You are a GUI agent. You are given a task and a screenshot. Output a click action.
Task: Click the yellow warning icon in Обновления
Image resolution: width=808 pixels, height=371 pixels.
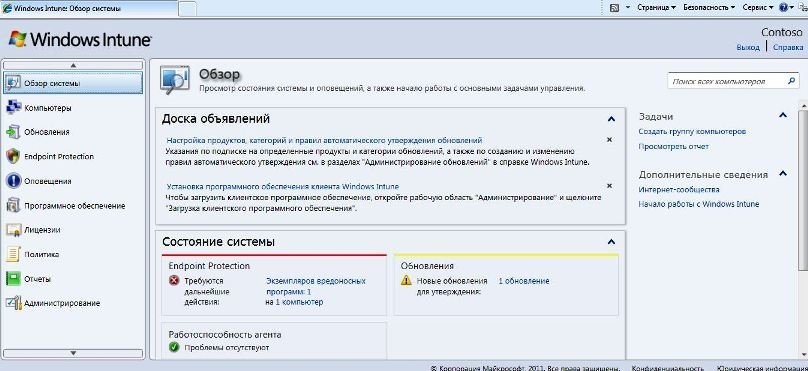coord(407,281)
